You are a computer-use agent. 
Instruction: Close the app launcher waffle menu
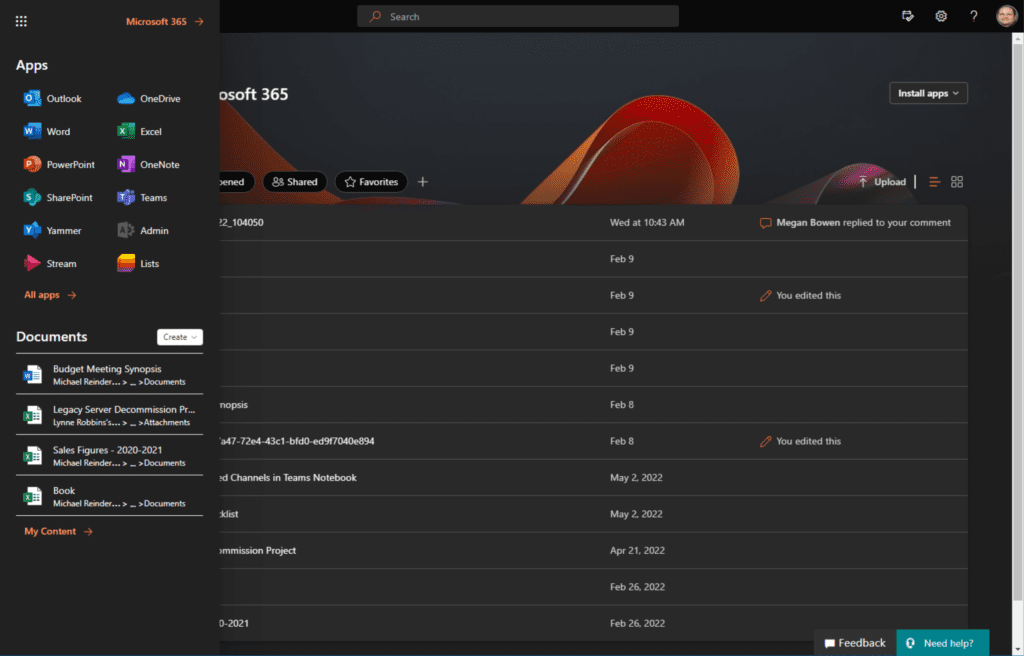tap(22, 21)
